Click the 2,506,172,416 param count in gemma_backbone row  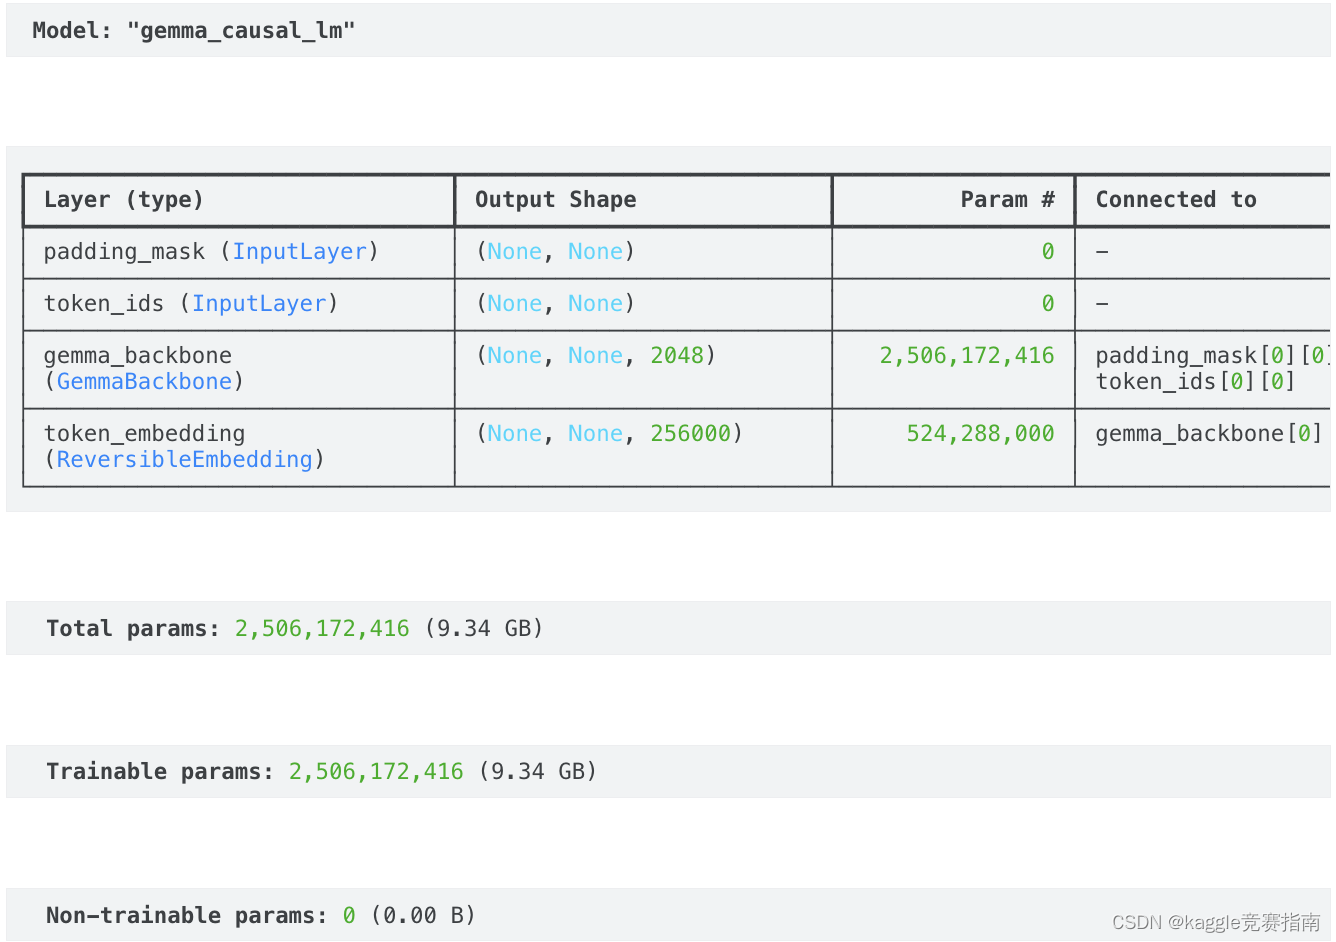coord(967,356)
